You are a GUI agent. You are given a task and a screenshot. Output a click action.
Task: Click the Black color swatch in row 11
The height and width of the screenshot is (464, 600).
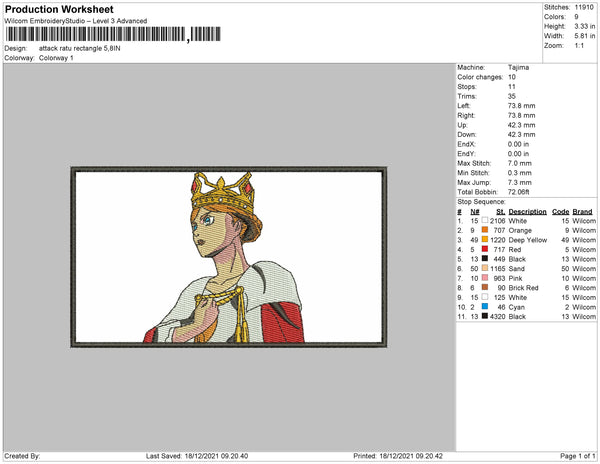click(x=485, y=316)
